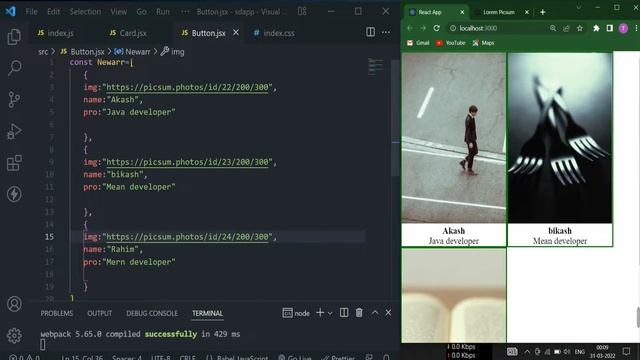Open the Accounts icon in activity bar
This screenshot has height=360, width=640.
[x=14, y=304]
